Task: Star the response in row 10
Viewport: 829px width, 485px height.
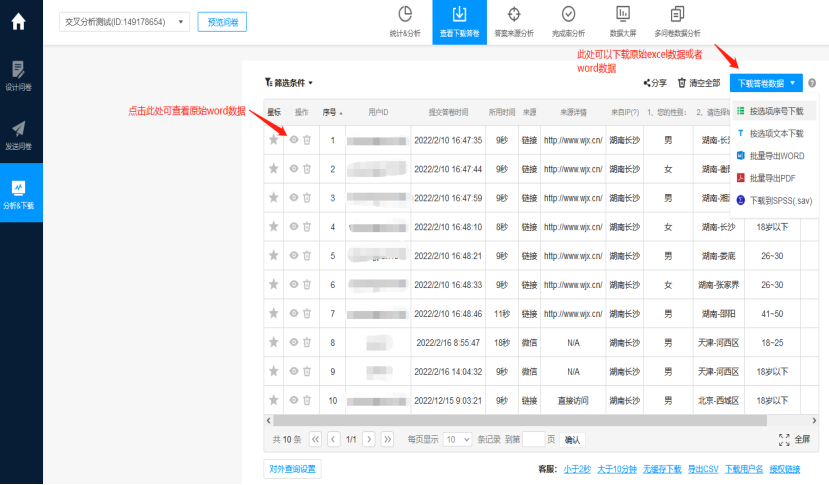Action: coord(273,400)
